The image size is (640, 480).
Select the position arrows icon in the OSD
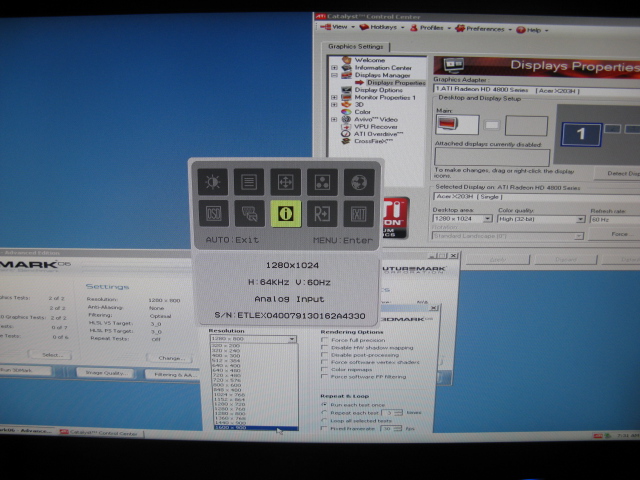click(x=286, y=182)
